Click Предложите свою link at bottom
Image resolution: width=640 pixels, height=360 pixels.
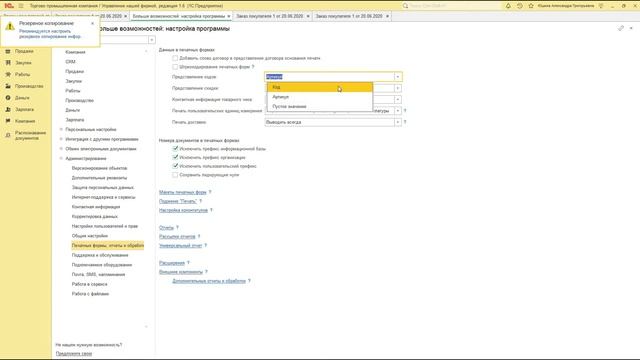pyautogui.click(x=74, y=354)
